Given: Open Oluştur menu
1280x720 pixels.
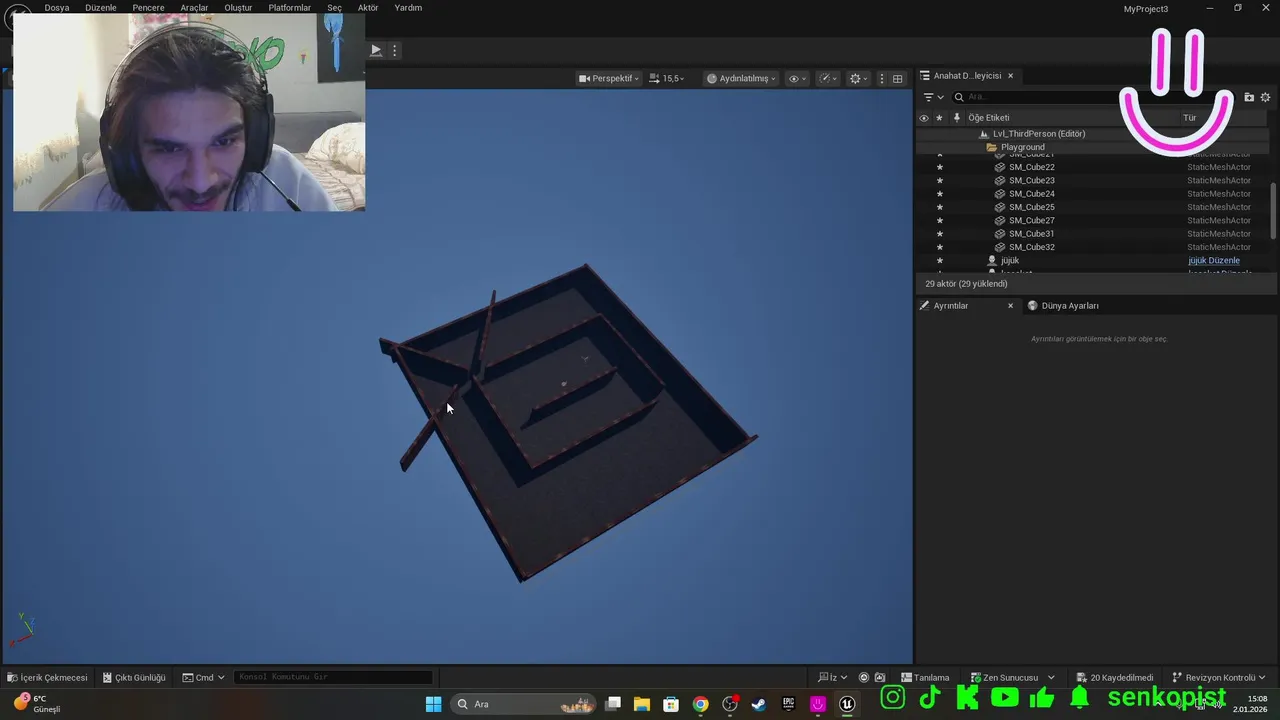Looking at the screenshot, I should click(x=238, y=8).
